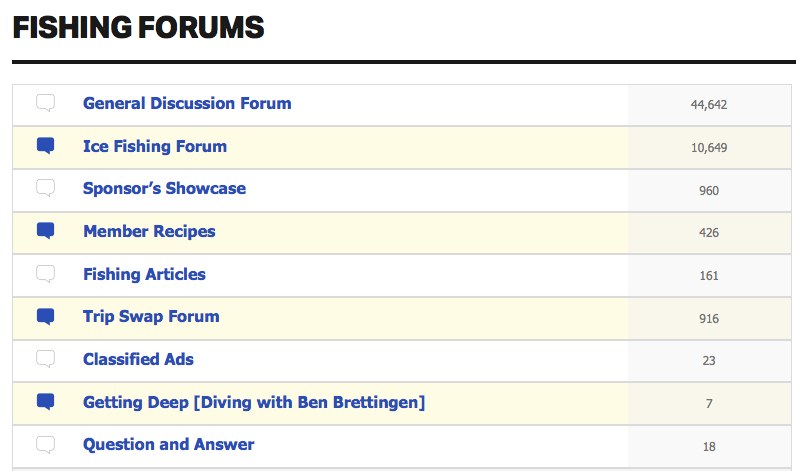
Task: Open Getting Deep diving forum link
Action: pos(254,402)
